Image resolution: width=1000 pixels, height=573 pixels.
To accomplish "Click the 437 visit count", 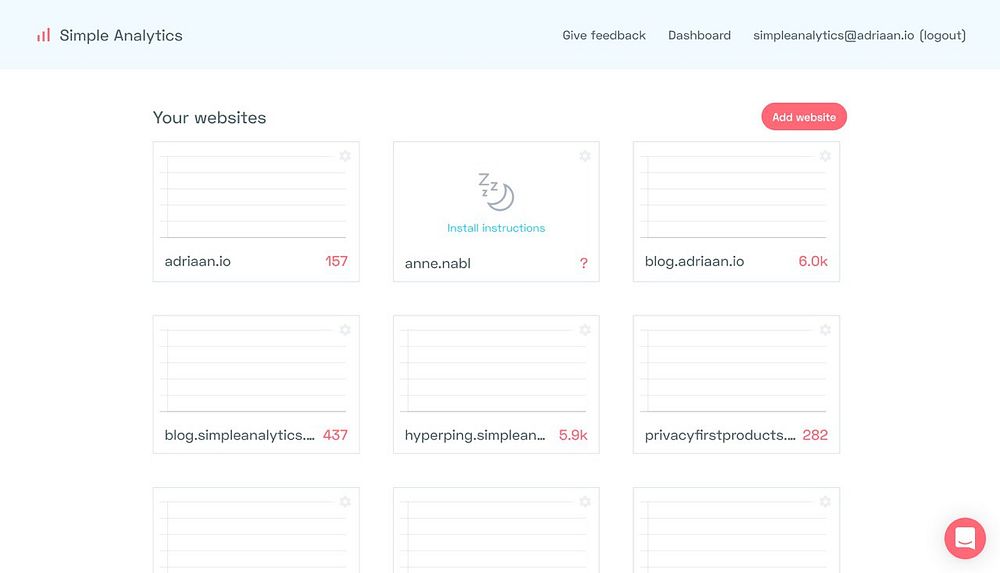I will point(335,435).
